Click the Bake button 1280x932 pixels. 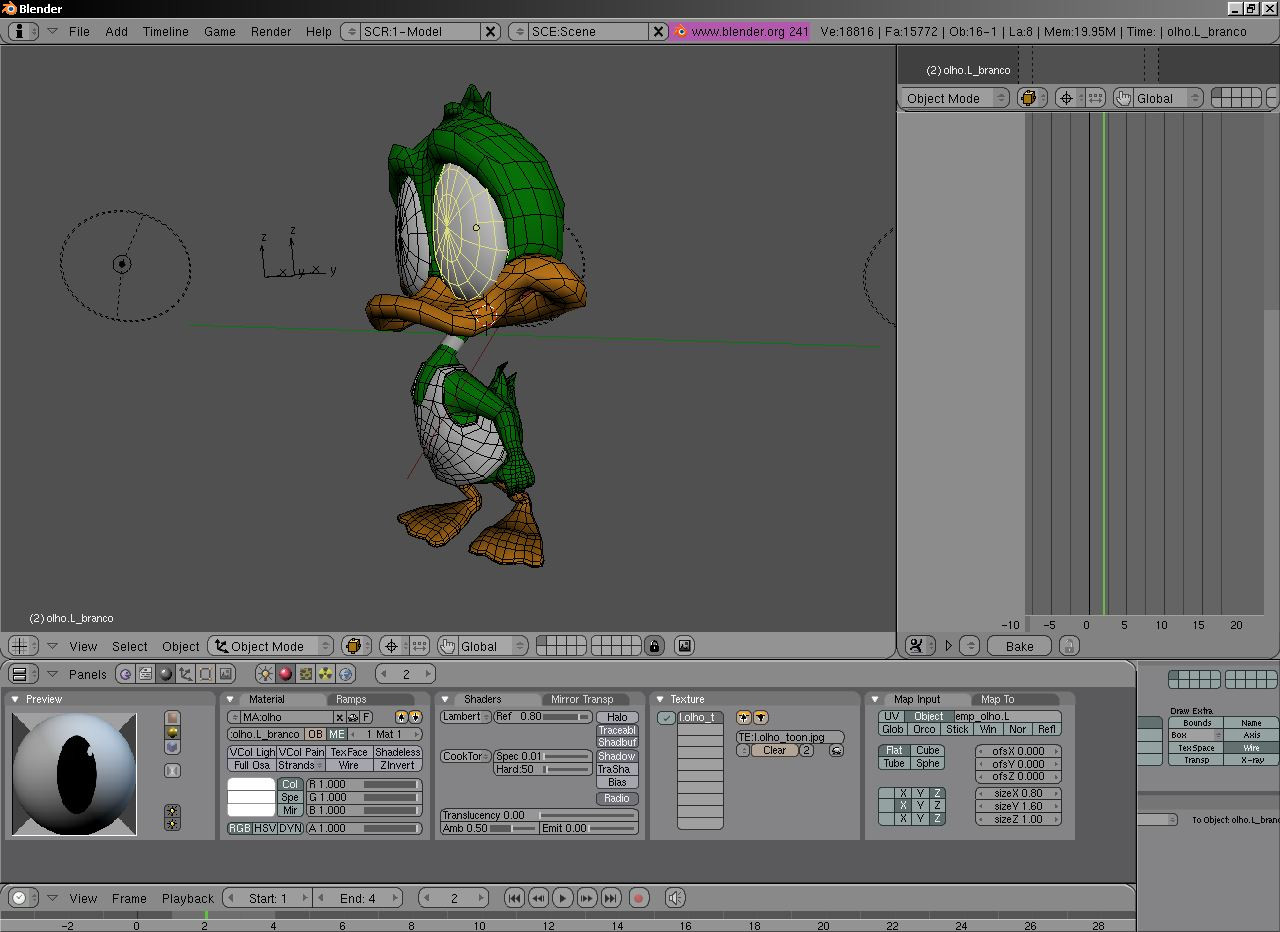coord(1019,646)
